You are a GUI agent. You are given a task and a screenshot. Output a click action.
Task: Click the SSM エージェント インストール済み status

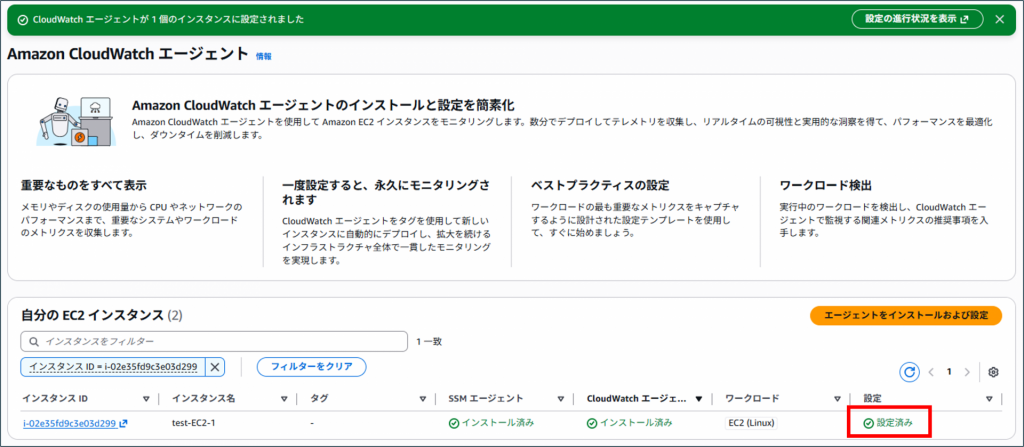tap(491, 423)
